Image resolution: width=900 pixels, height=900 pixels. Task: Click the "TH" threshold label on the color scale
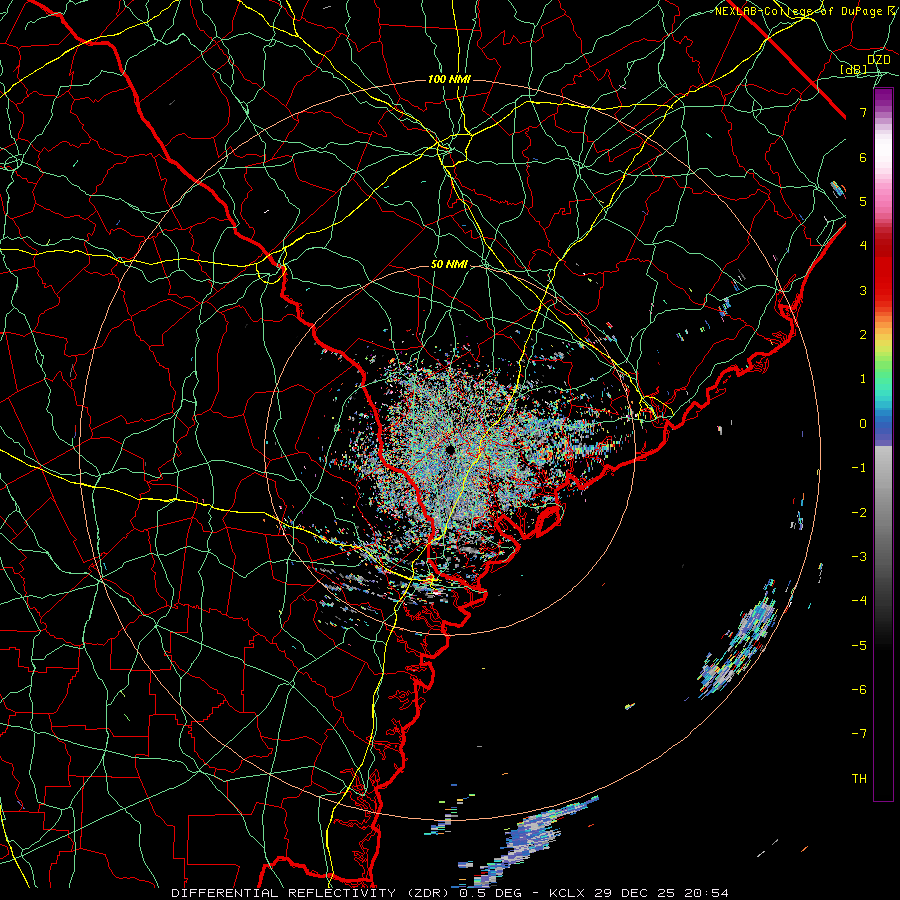pos(859,779)
